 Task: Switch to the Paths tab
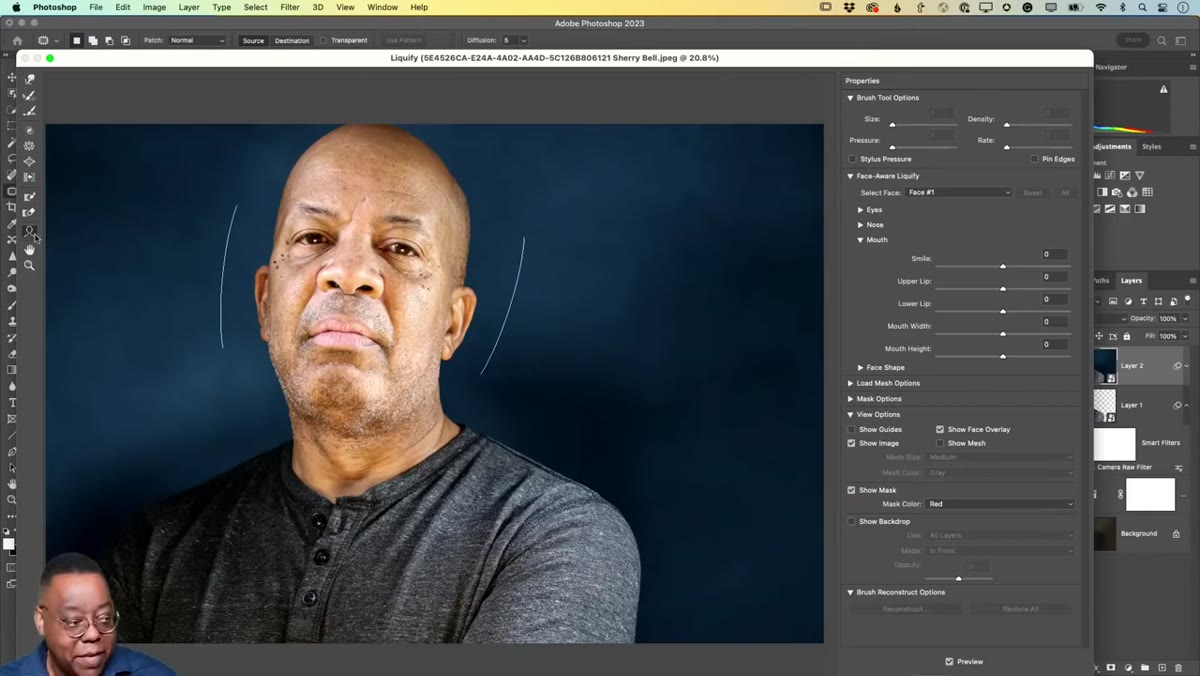(x=1101, y=281)
